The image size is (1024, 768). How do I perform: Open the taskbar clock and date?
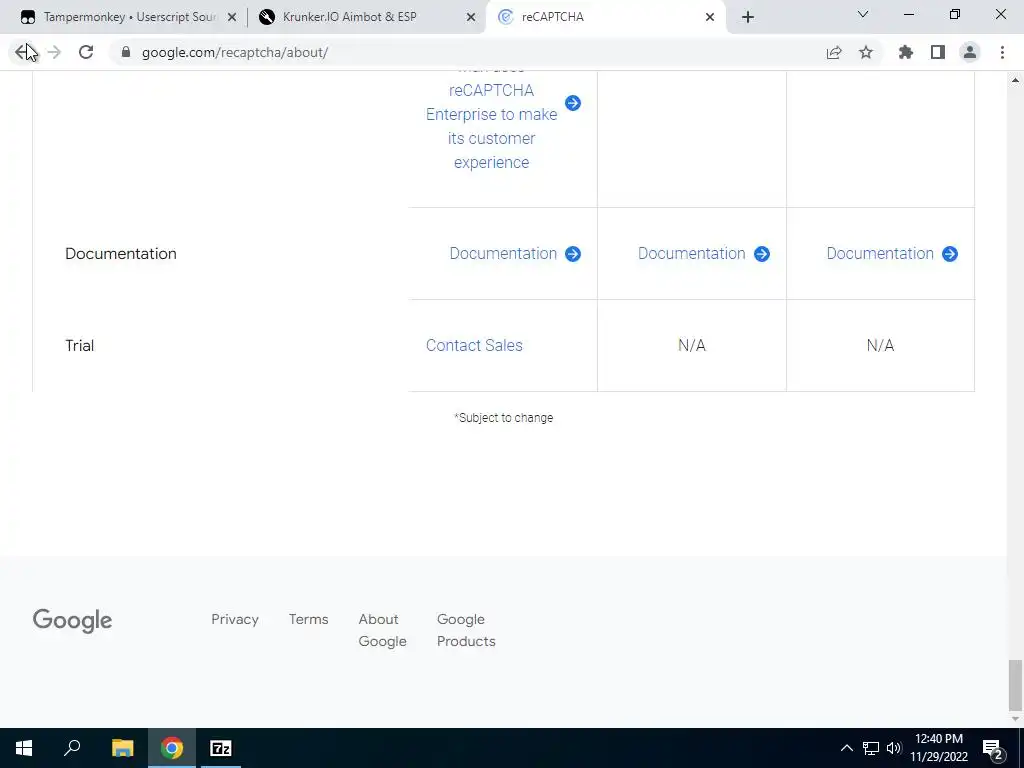[938, 748]
